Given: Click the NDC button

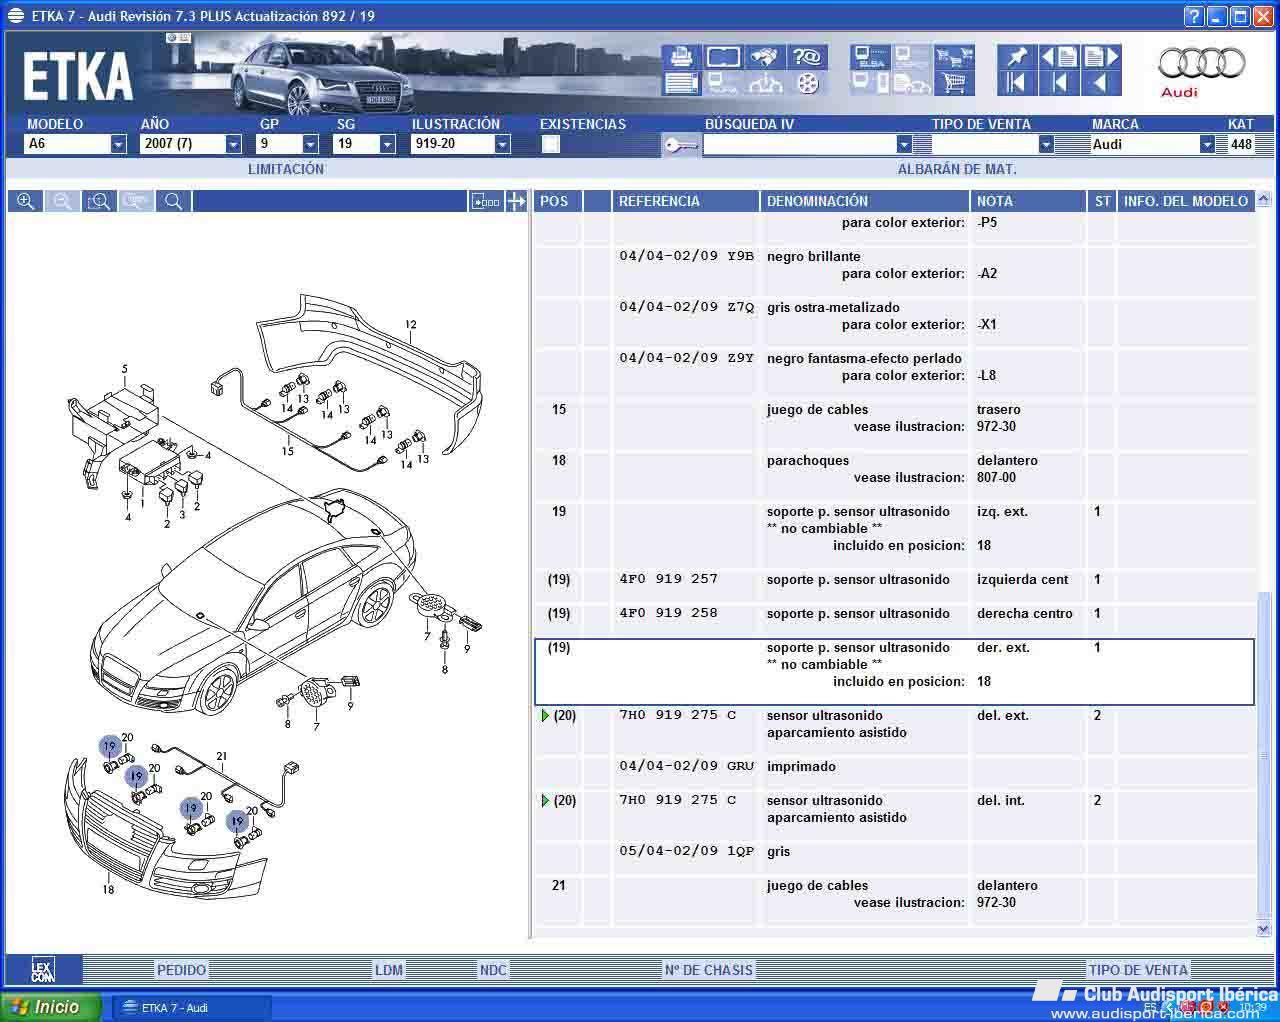Looking at the screenshot, I should [493, 969].
